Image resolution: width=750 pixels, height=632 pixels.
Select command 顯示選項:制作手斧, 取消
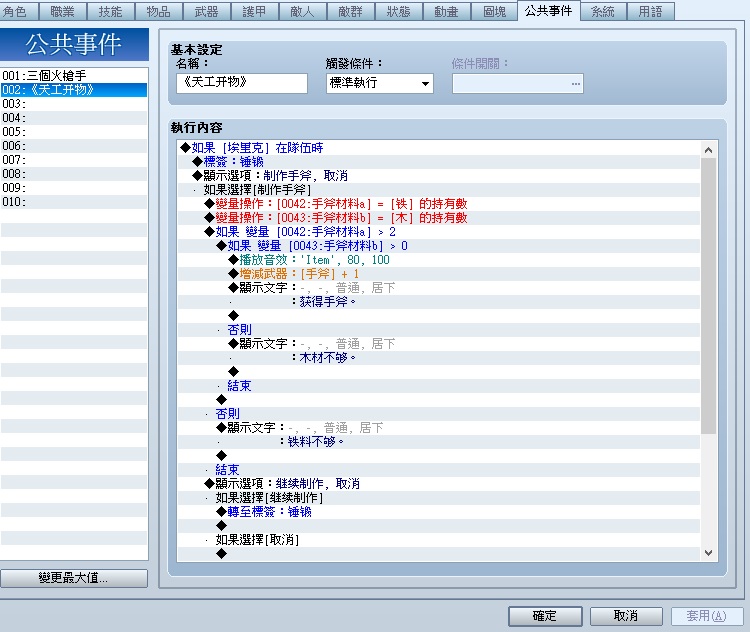[x=439, y=176]
